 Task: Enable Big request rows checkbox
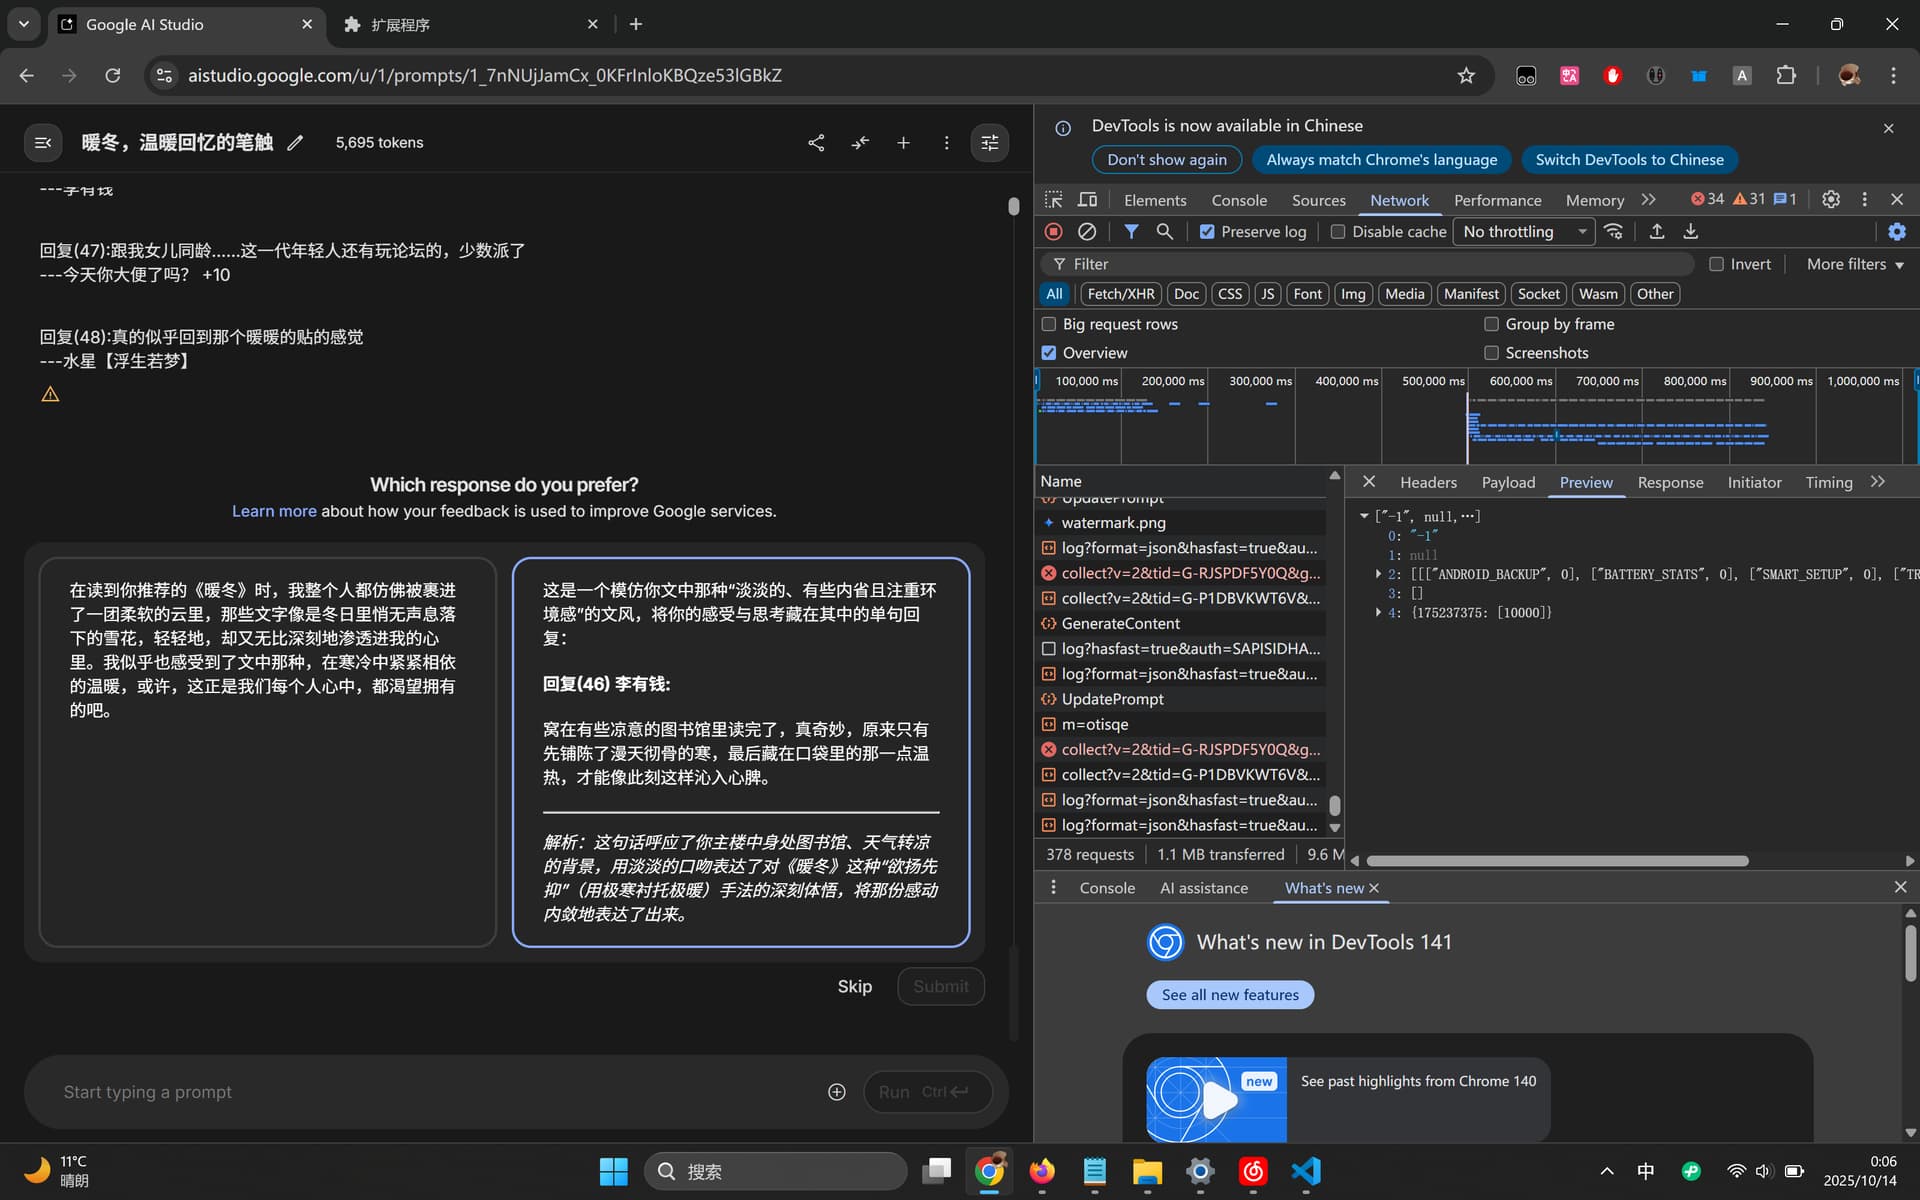1049,324
